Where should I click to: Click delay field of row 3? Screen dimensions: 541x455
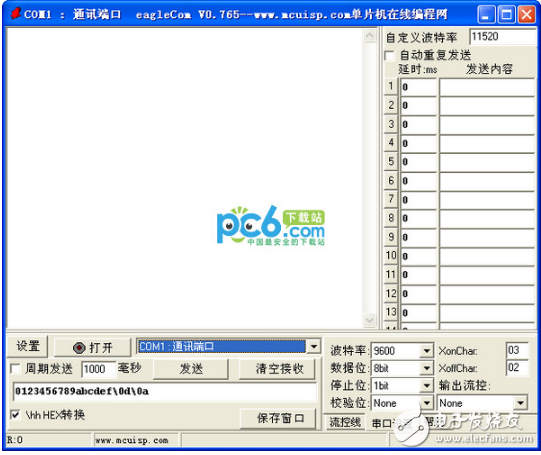[418, 125]
